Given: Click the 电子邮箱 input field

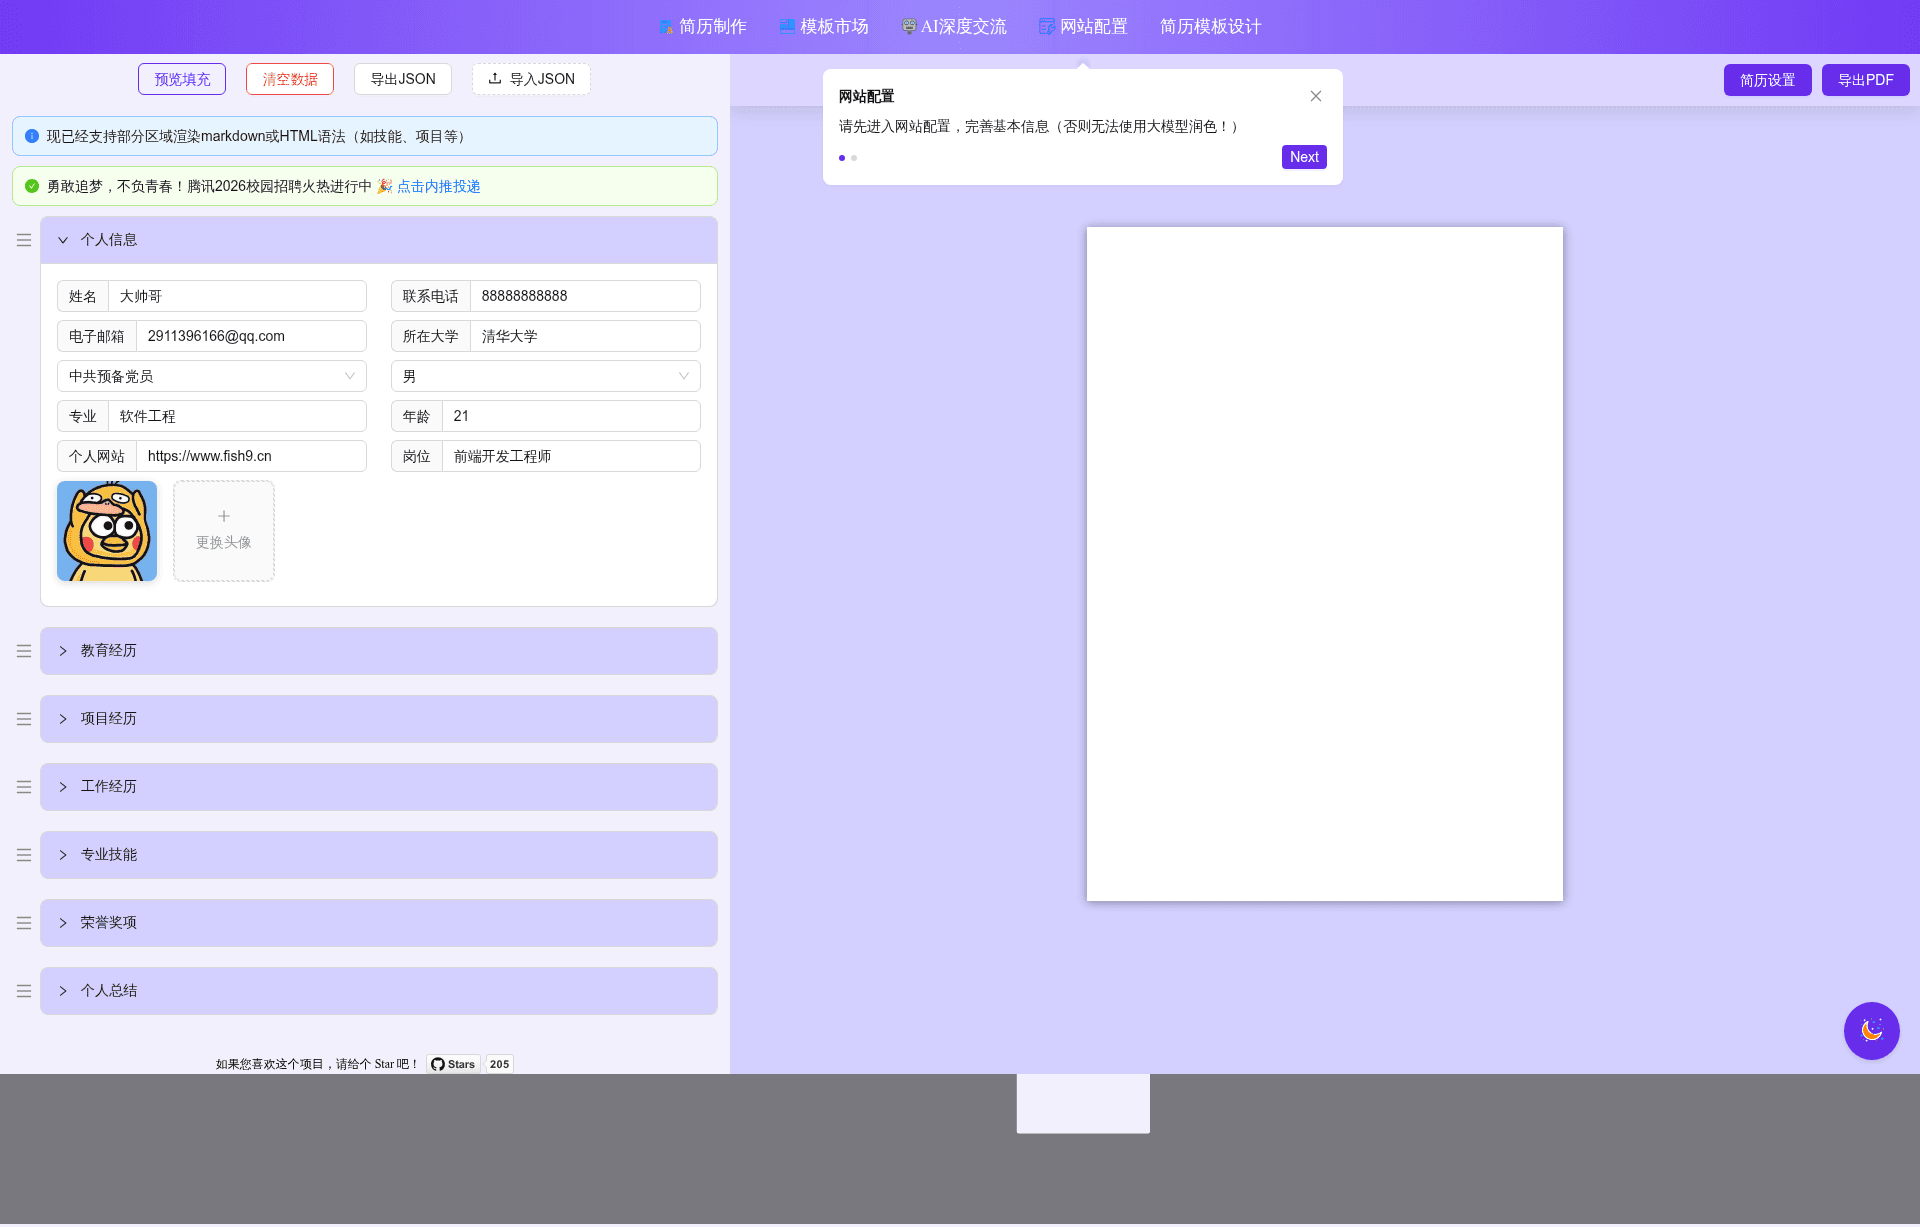Looking at the screenshot, I should pos(251,336).
